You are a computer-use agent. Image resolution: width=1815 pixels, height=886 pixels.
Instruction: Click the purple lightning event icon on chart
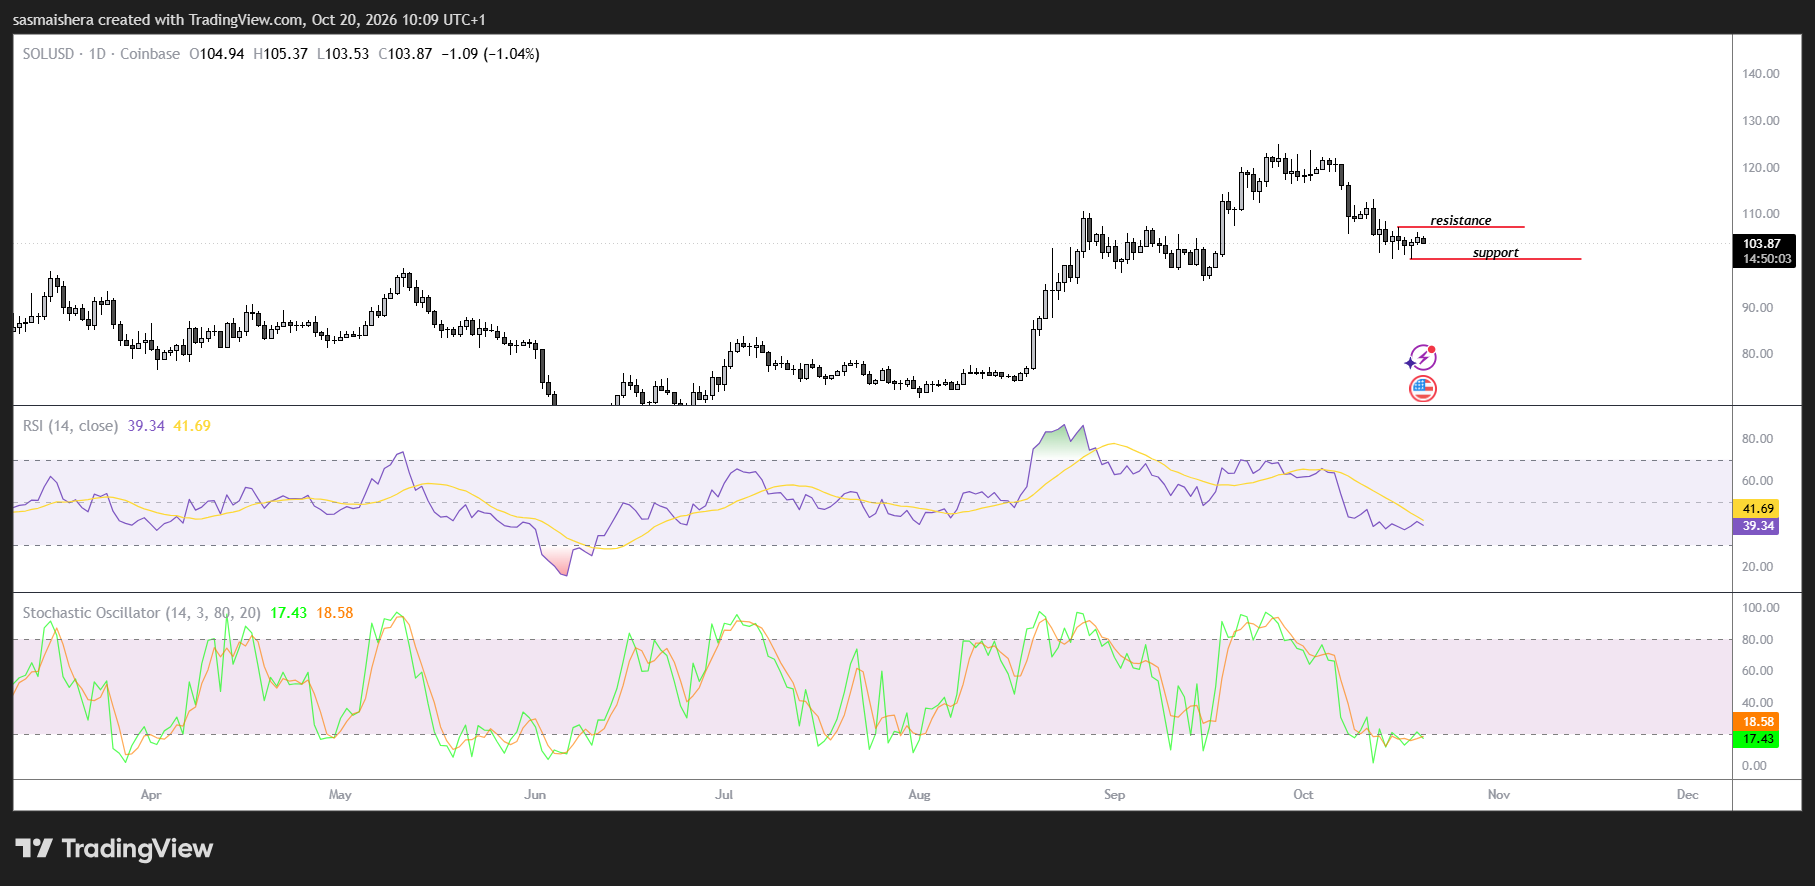pos(1421,357)
